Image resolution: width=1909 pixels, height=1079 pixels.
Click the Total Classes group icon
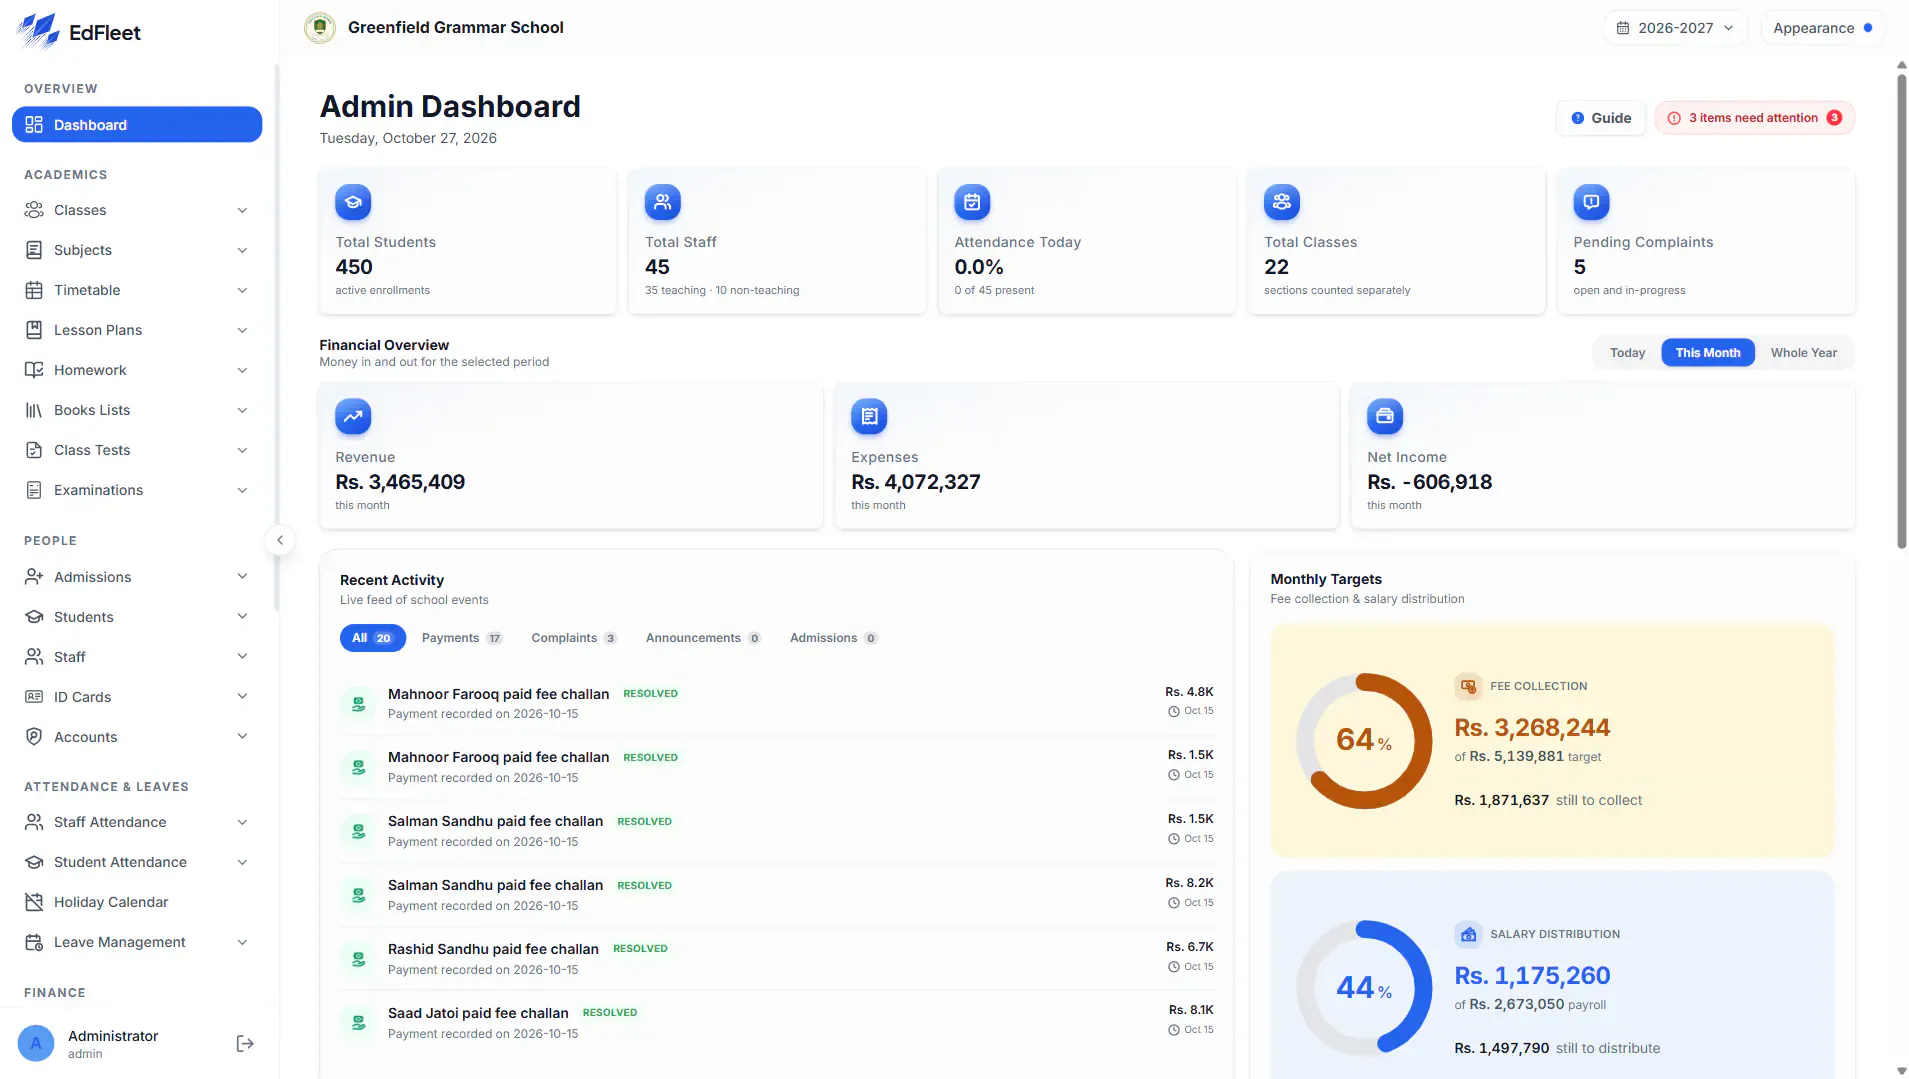tap(1282, 202)
